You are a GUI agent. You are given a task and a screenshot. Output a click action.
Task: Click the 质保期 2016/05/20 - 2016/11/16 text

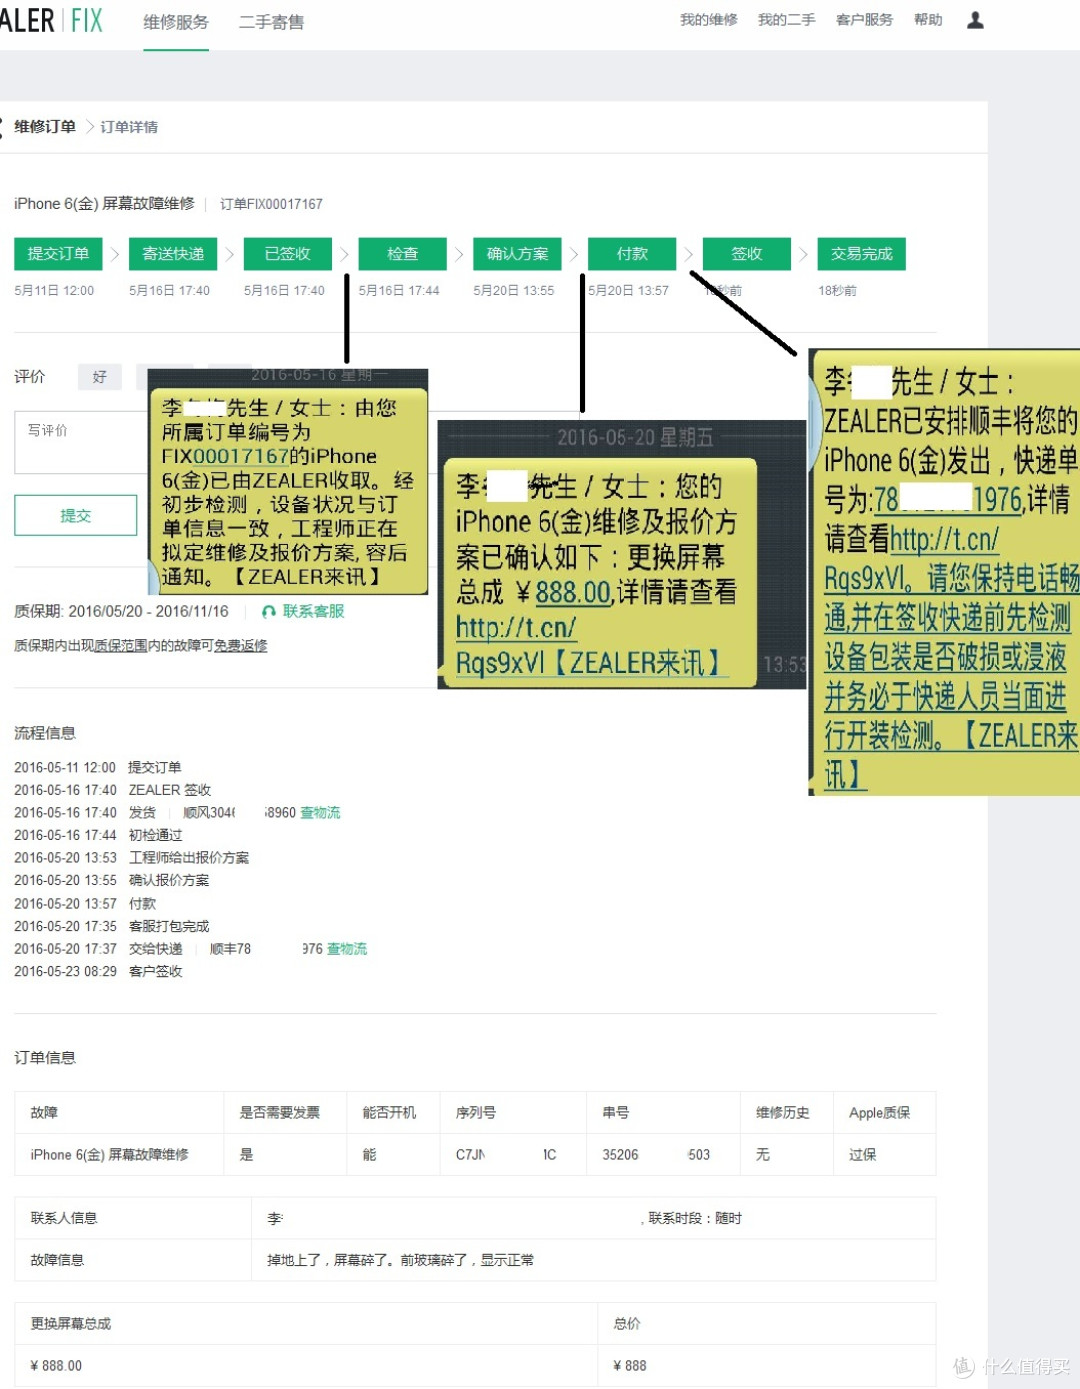click(121, 611)
